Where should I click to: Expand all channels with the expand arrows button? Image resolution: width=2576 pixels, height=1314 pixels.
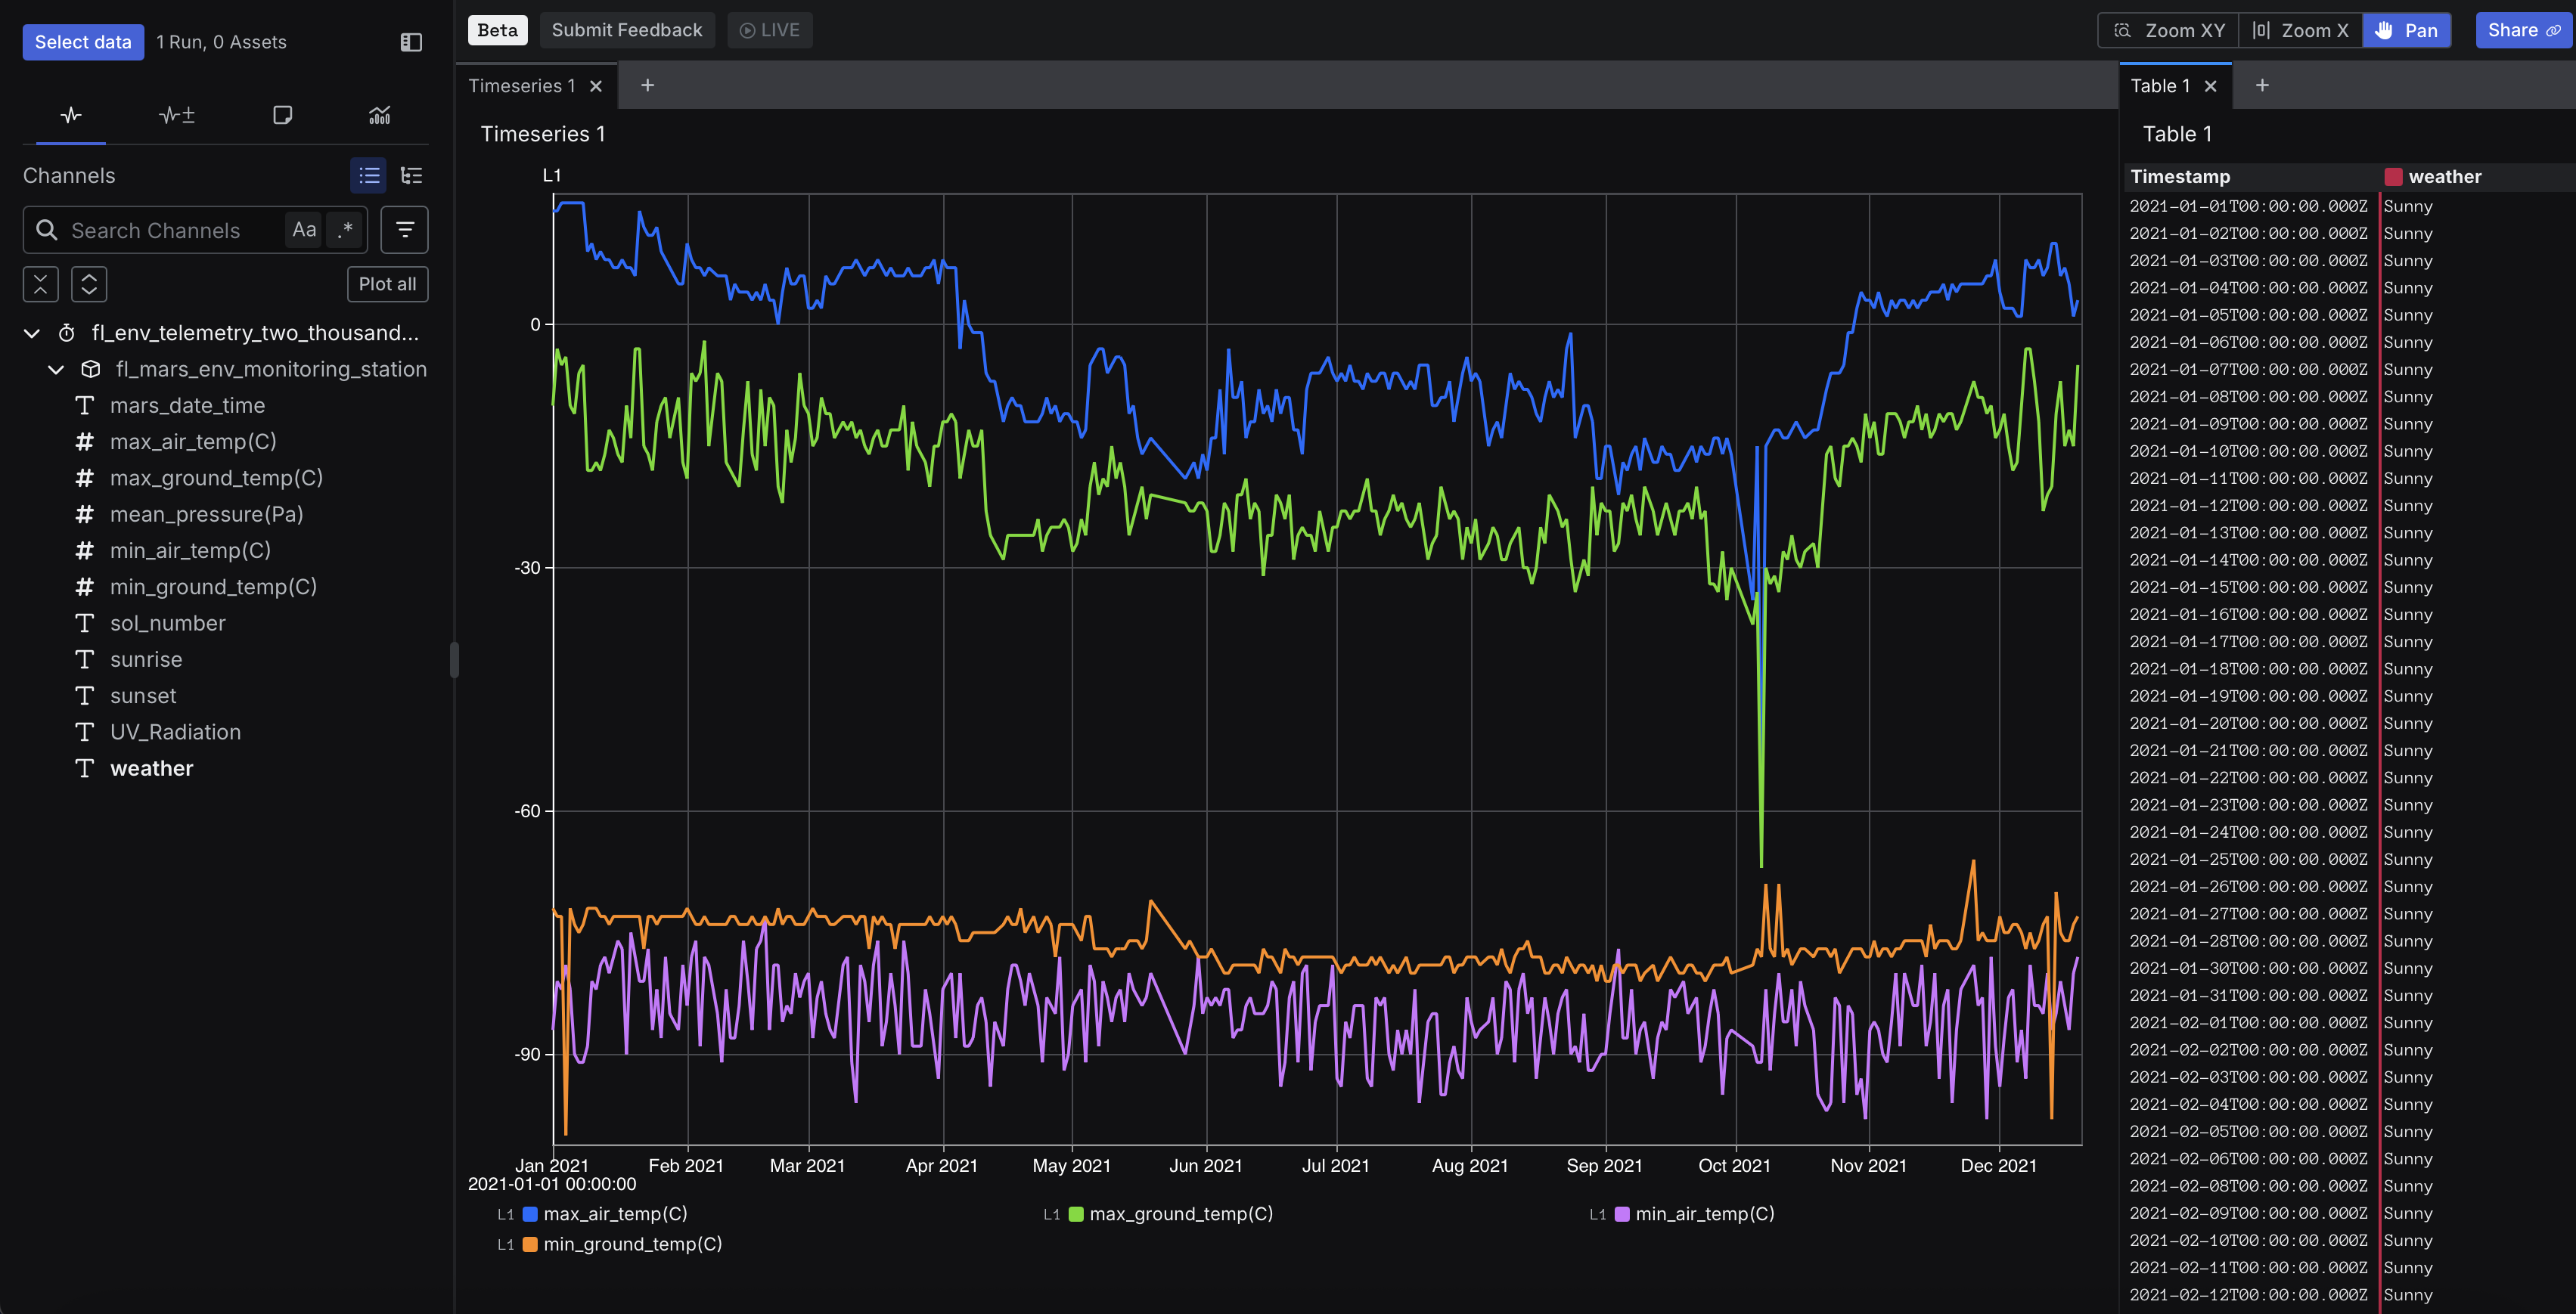(x=89, y=284)
